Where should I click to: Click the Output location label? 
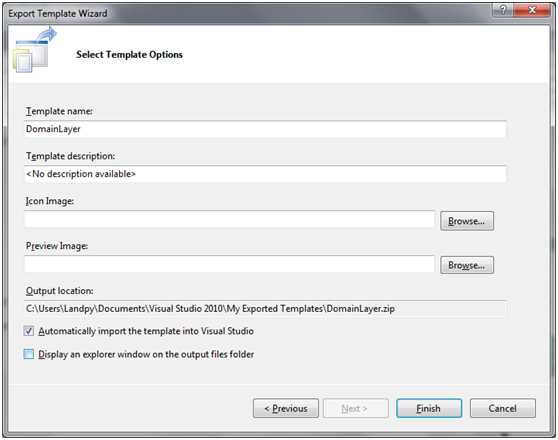pos(59,291)
